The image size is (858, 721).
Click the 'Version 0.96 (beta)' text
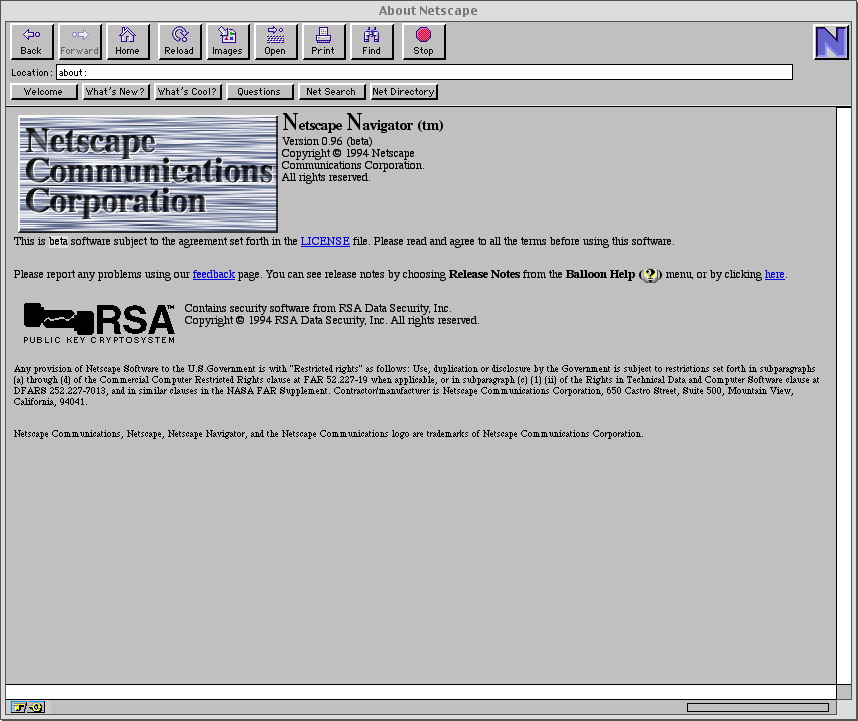pos(327,141)
